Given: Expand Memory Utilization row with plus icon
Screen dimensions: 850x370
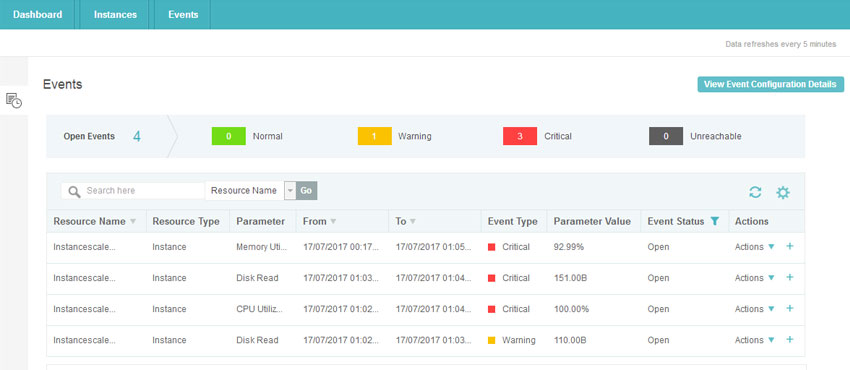Looking at the screenshot, I should (790, 246).
